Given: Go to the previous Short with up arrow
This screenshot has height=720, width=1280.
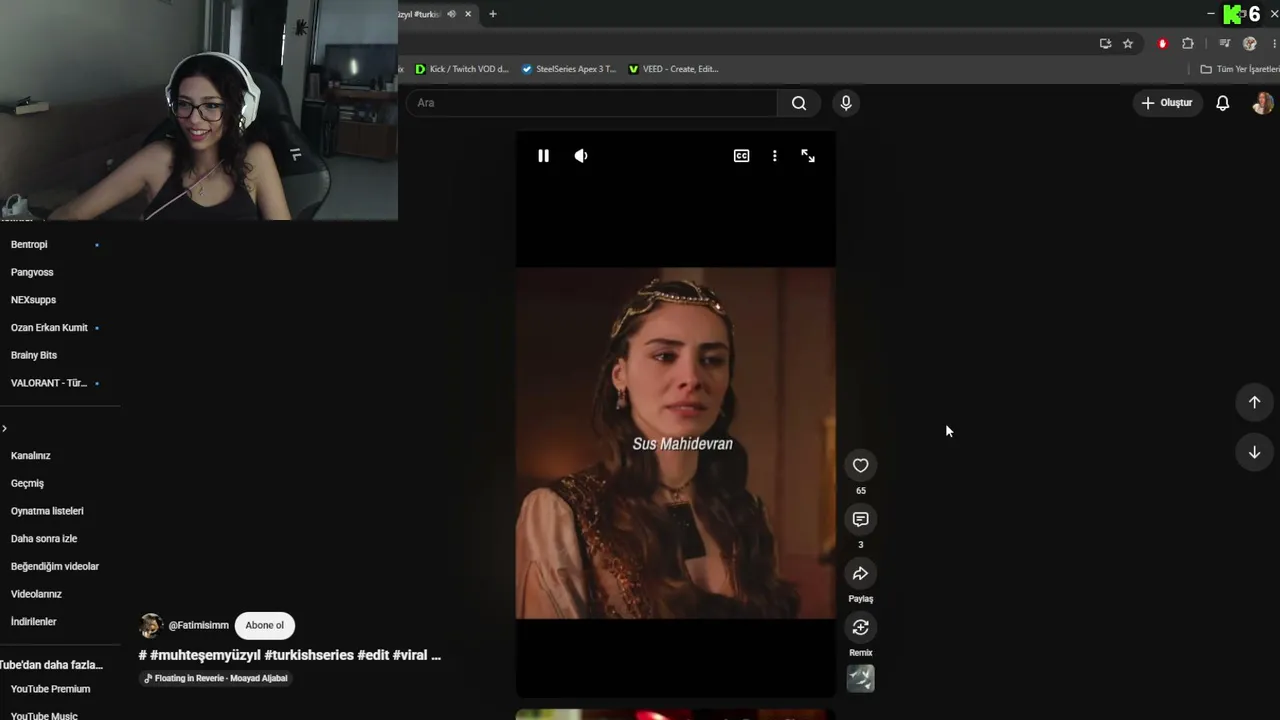Looking at the screenshot, I should [x=1254, y=402].
